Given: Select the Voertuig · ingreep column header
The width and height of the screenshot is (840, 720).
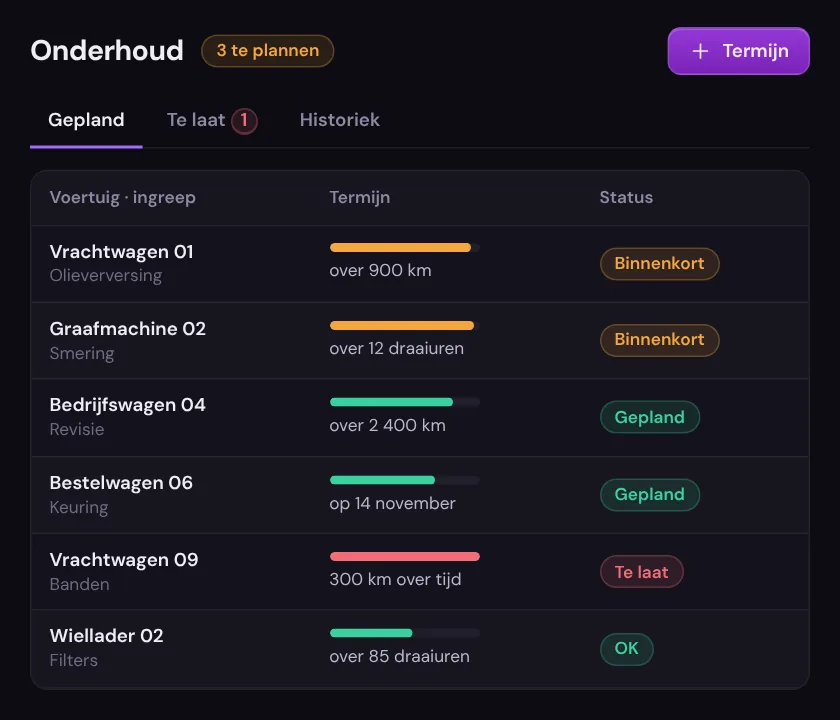Looking at the screenshot, I should (123, 198).
